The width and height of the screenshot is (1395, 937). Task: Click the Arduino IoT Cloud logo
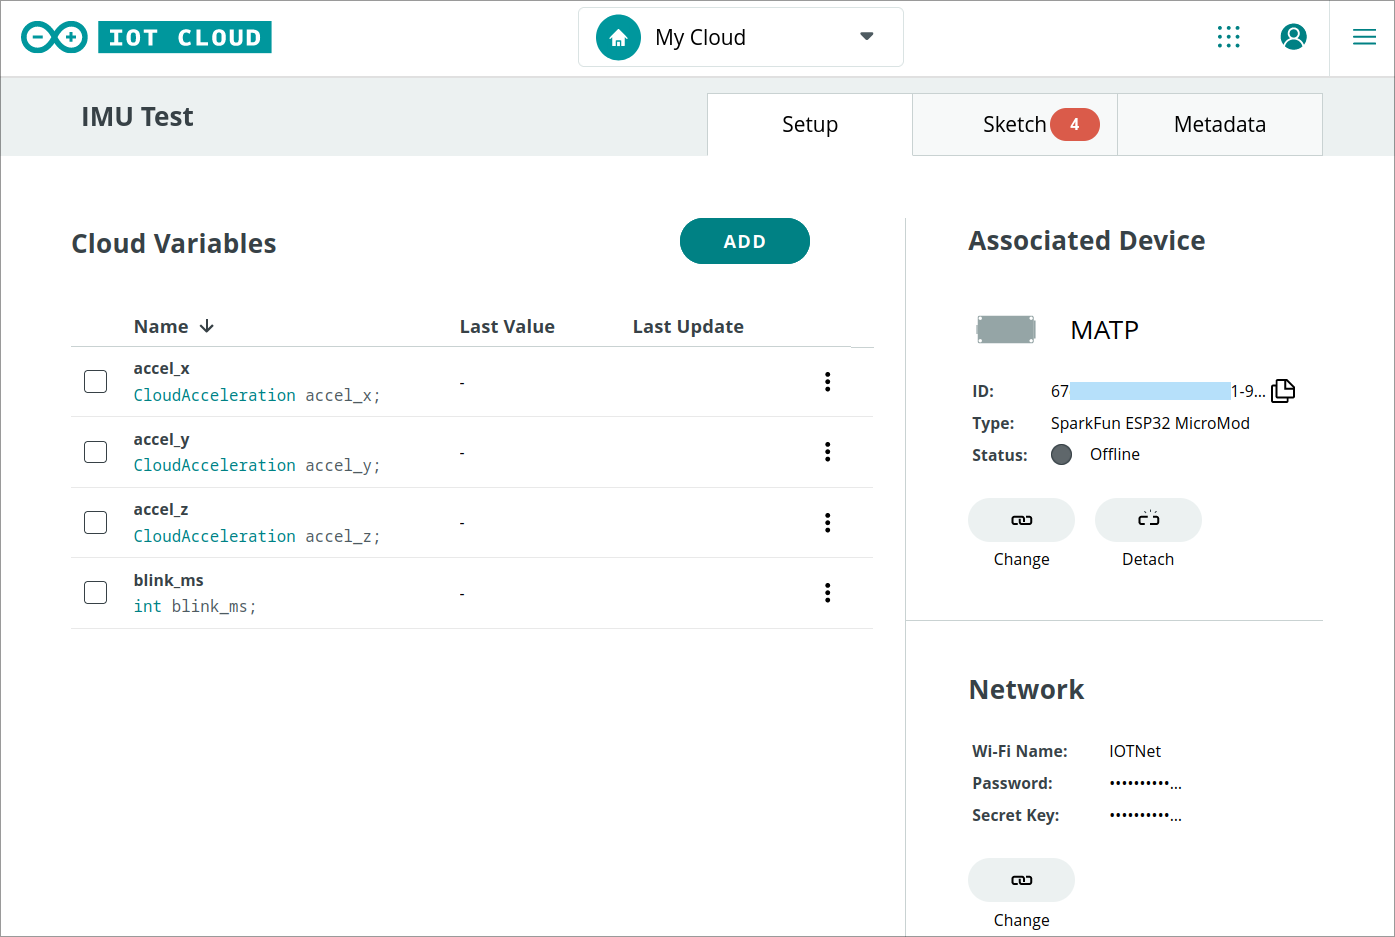point(146,36)
